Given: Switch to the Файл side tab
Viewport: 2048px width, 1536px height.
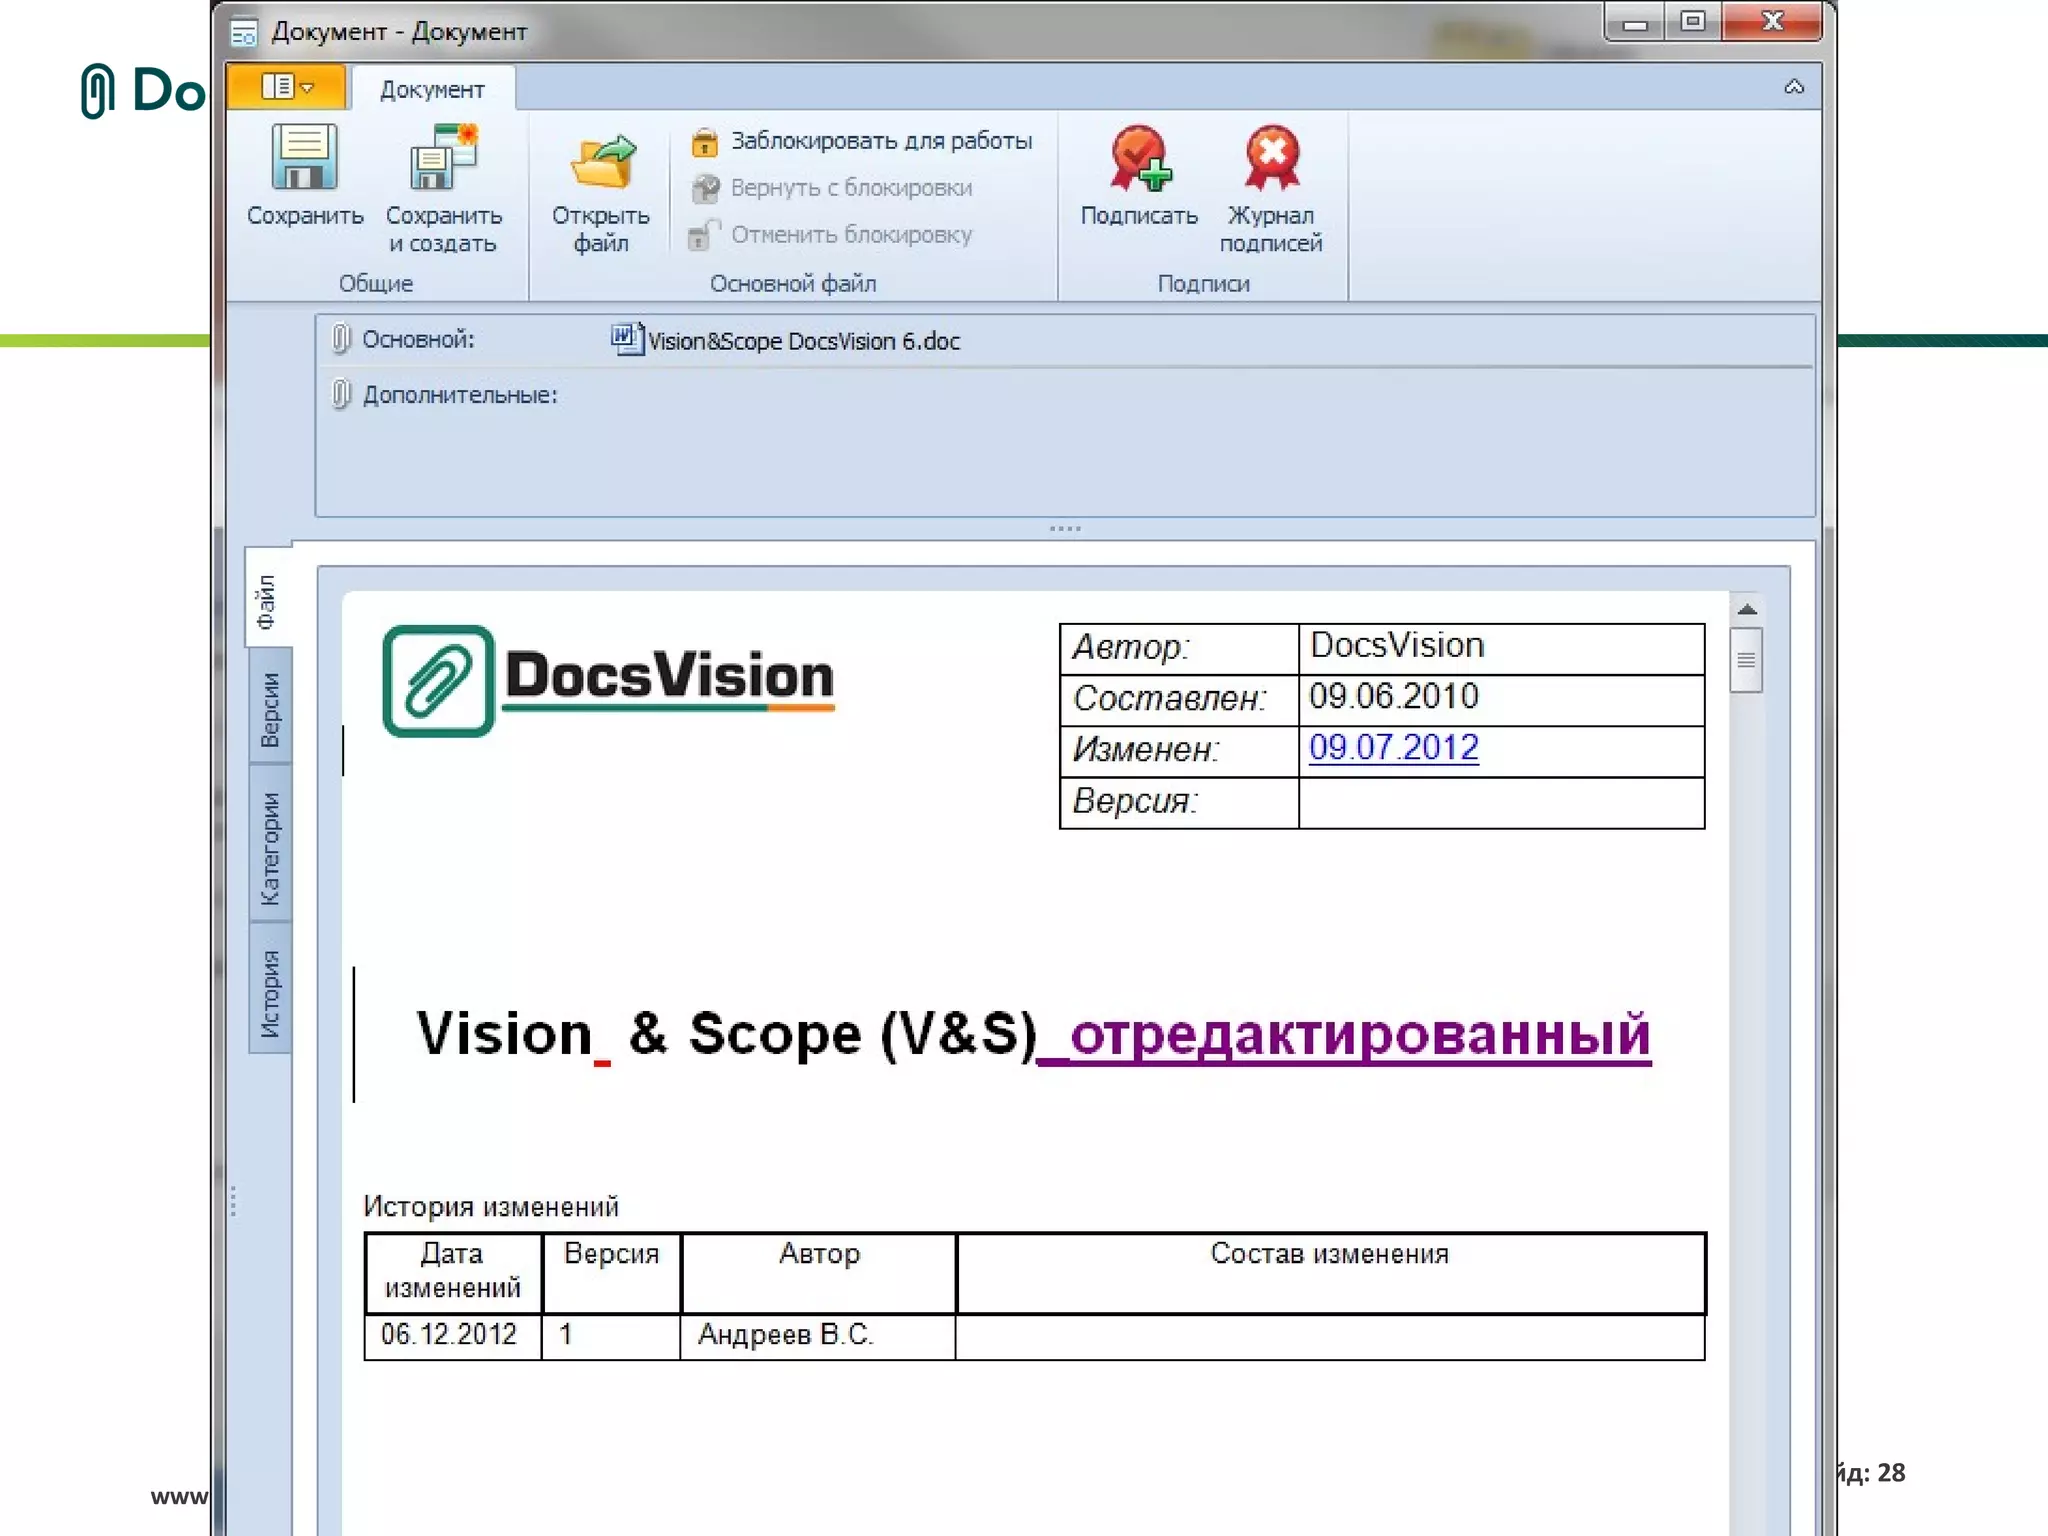Looking at the screenshot, I should [x=268, y=599].
